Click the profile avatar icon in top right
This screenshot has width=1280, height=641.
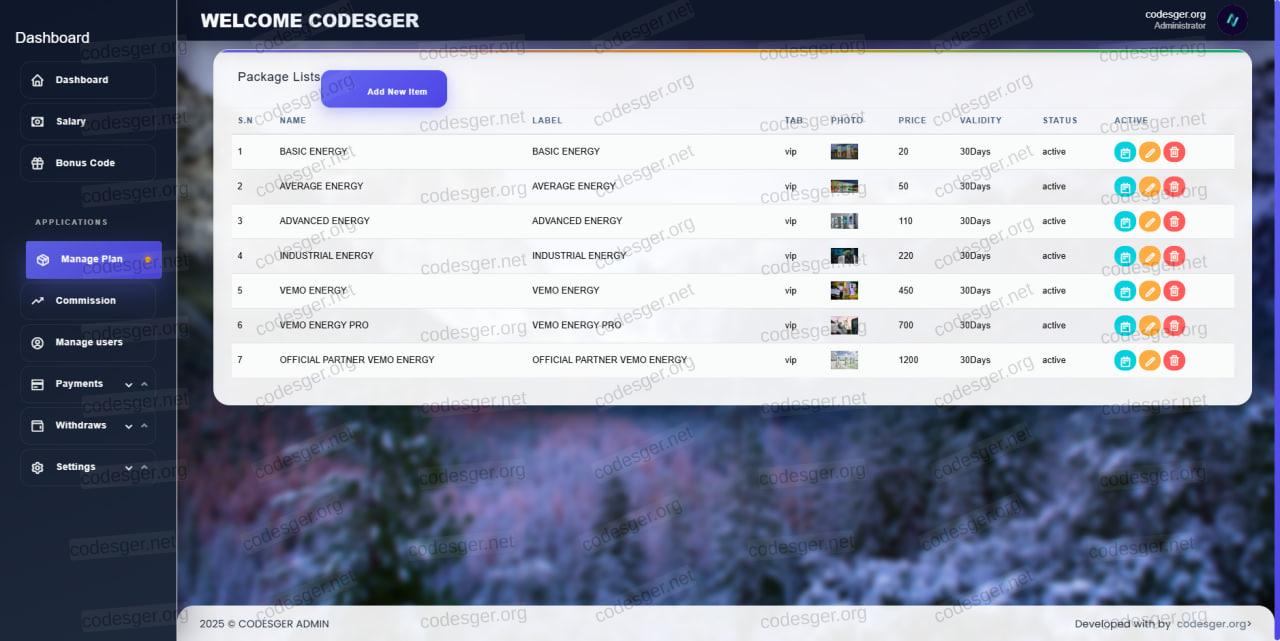[x=1232, y=20]
